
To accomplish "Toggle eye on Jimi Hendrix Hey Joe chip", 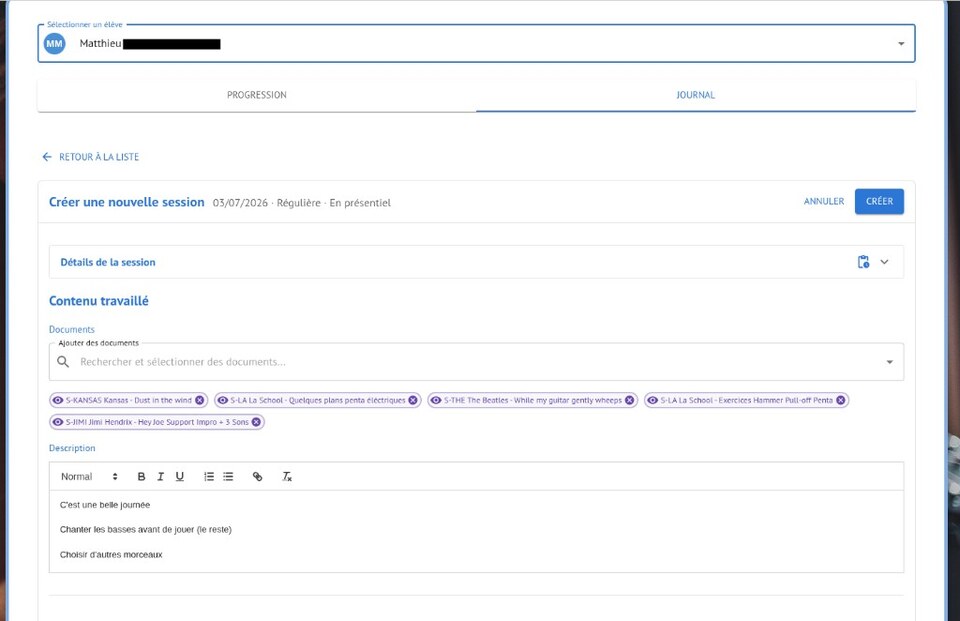I will pyautogui.click(x=58, y=422).
